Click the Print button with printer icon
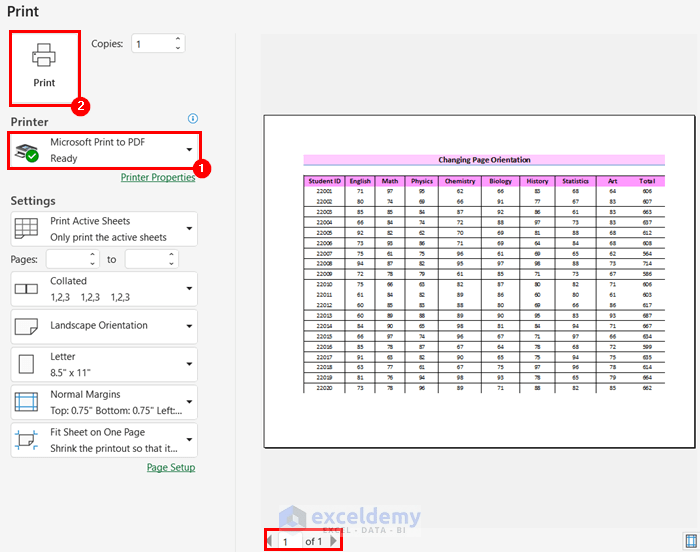The width and height of the screenshot is (700, 552). (44, 68)
